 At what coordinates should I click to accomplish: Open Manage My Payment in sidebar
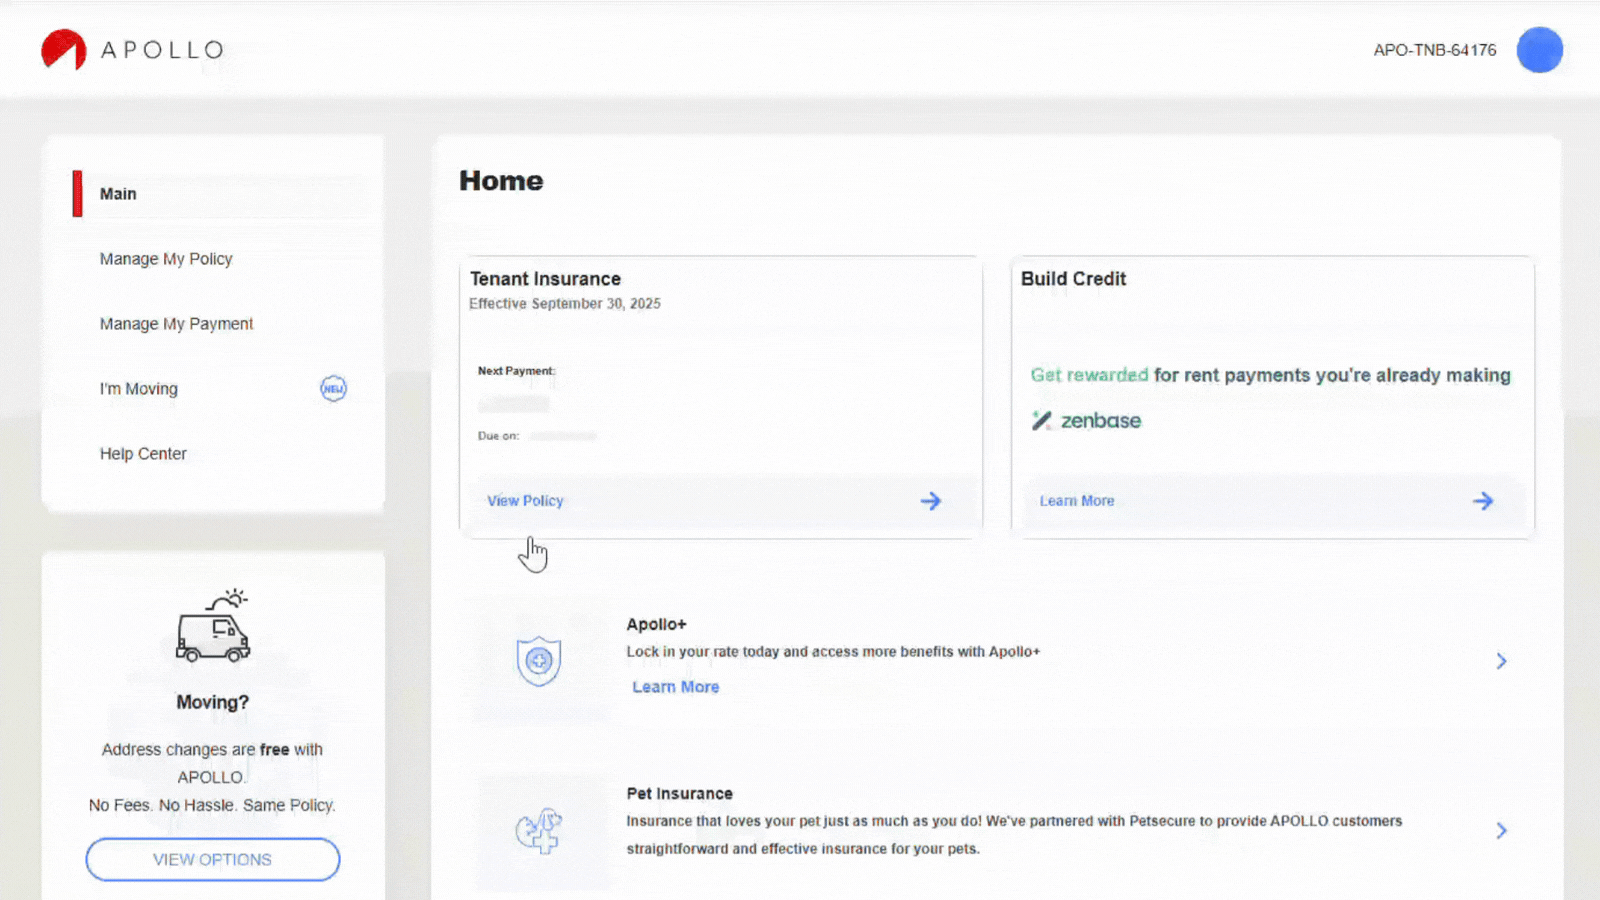tap(176, 324)
